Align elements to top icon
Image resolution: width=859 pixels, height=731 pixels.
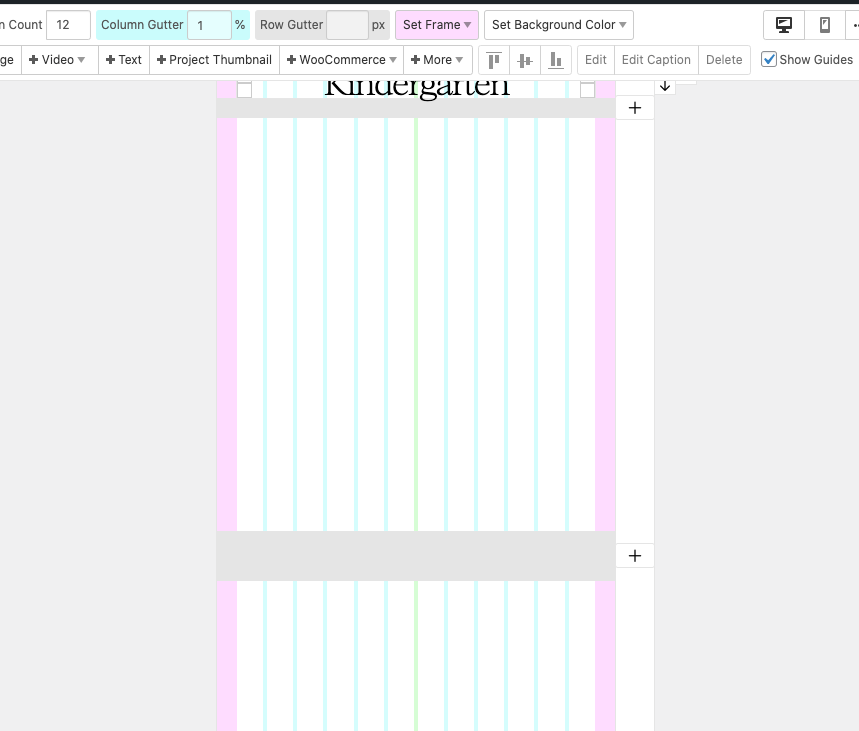click(x=494, y=60)
